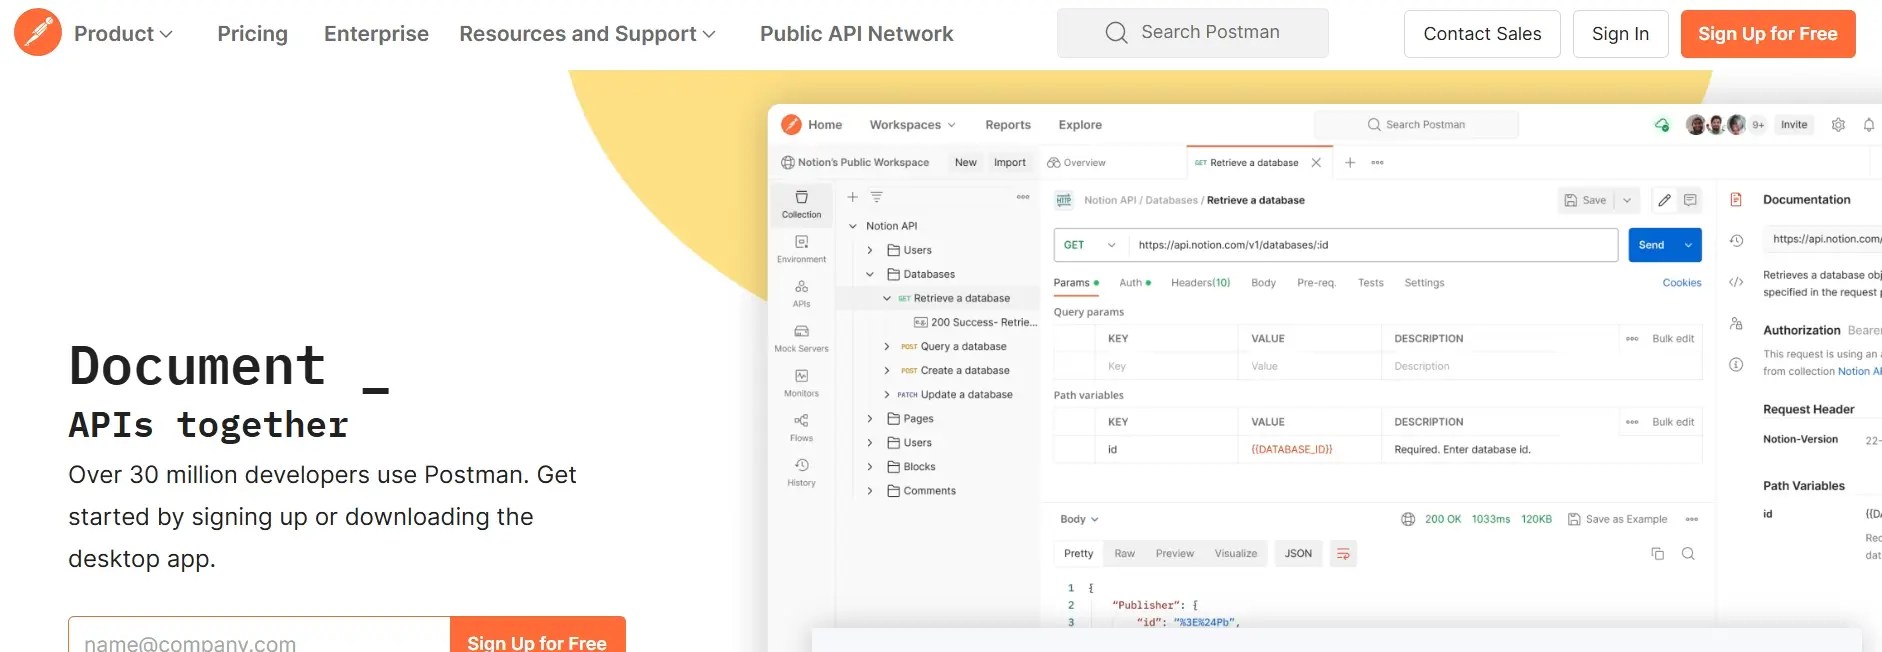Open the GET method dropdown
The image size is (1882, 652).
pyautogui.click(x=1090, y=245)
